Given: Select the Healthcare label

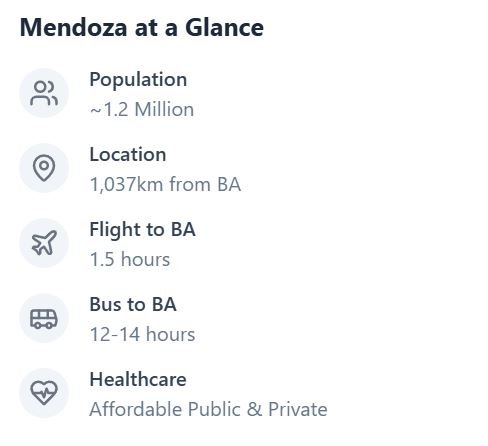Looking at the screenshot, I should 138,379.
